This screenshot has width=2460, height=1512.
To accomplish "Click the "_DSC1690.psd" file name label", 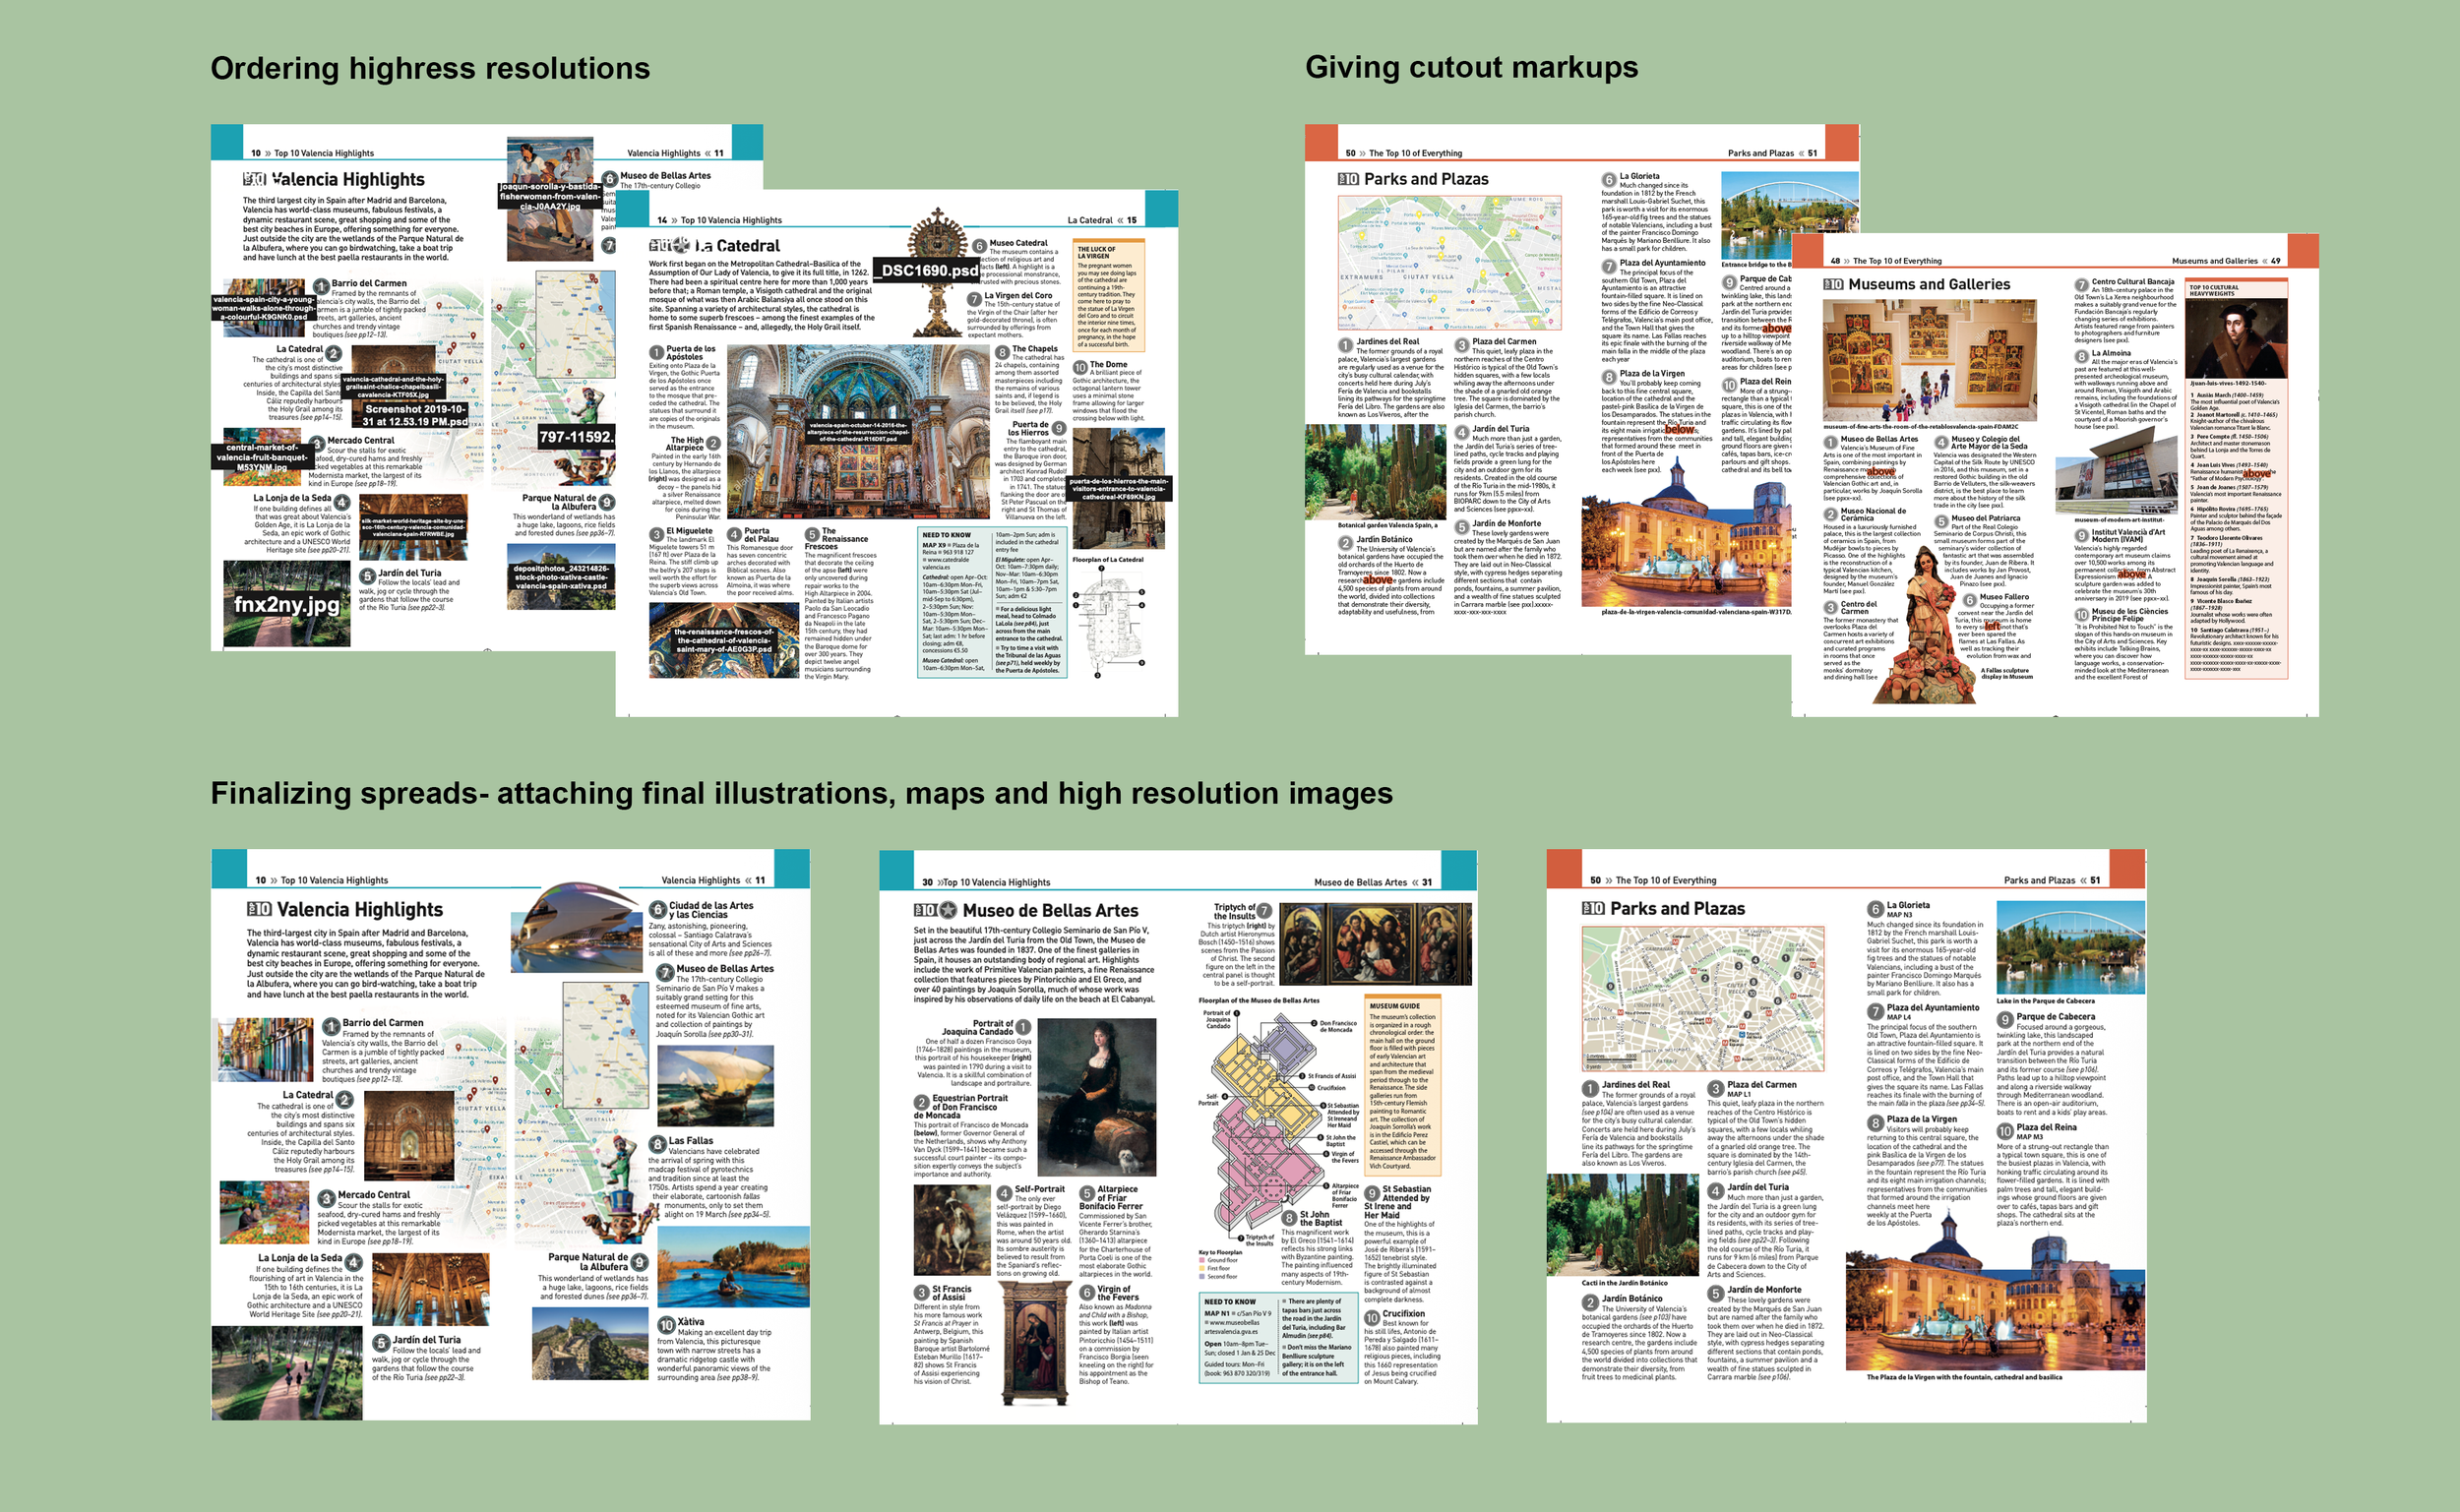I will [926, 270].
